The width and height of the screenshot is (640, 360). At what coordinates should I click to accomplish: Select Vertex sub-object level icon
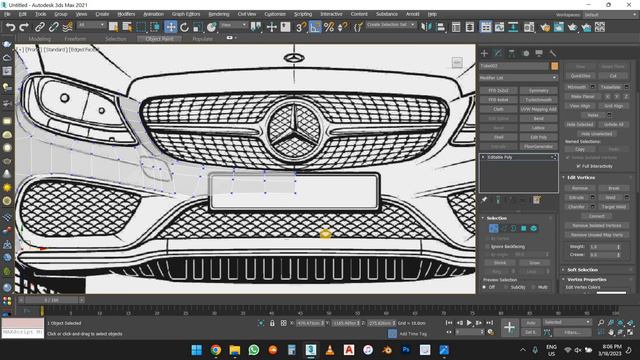click(x=493, y=228)
